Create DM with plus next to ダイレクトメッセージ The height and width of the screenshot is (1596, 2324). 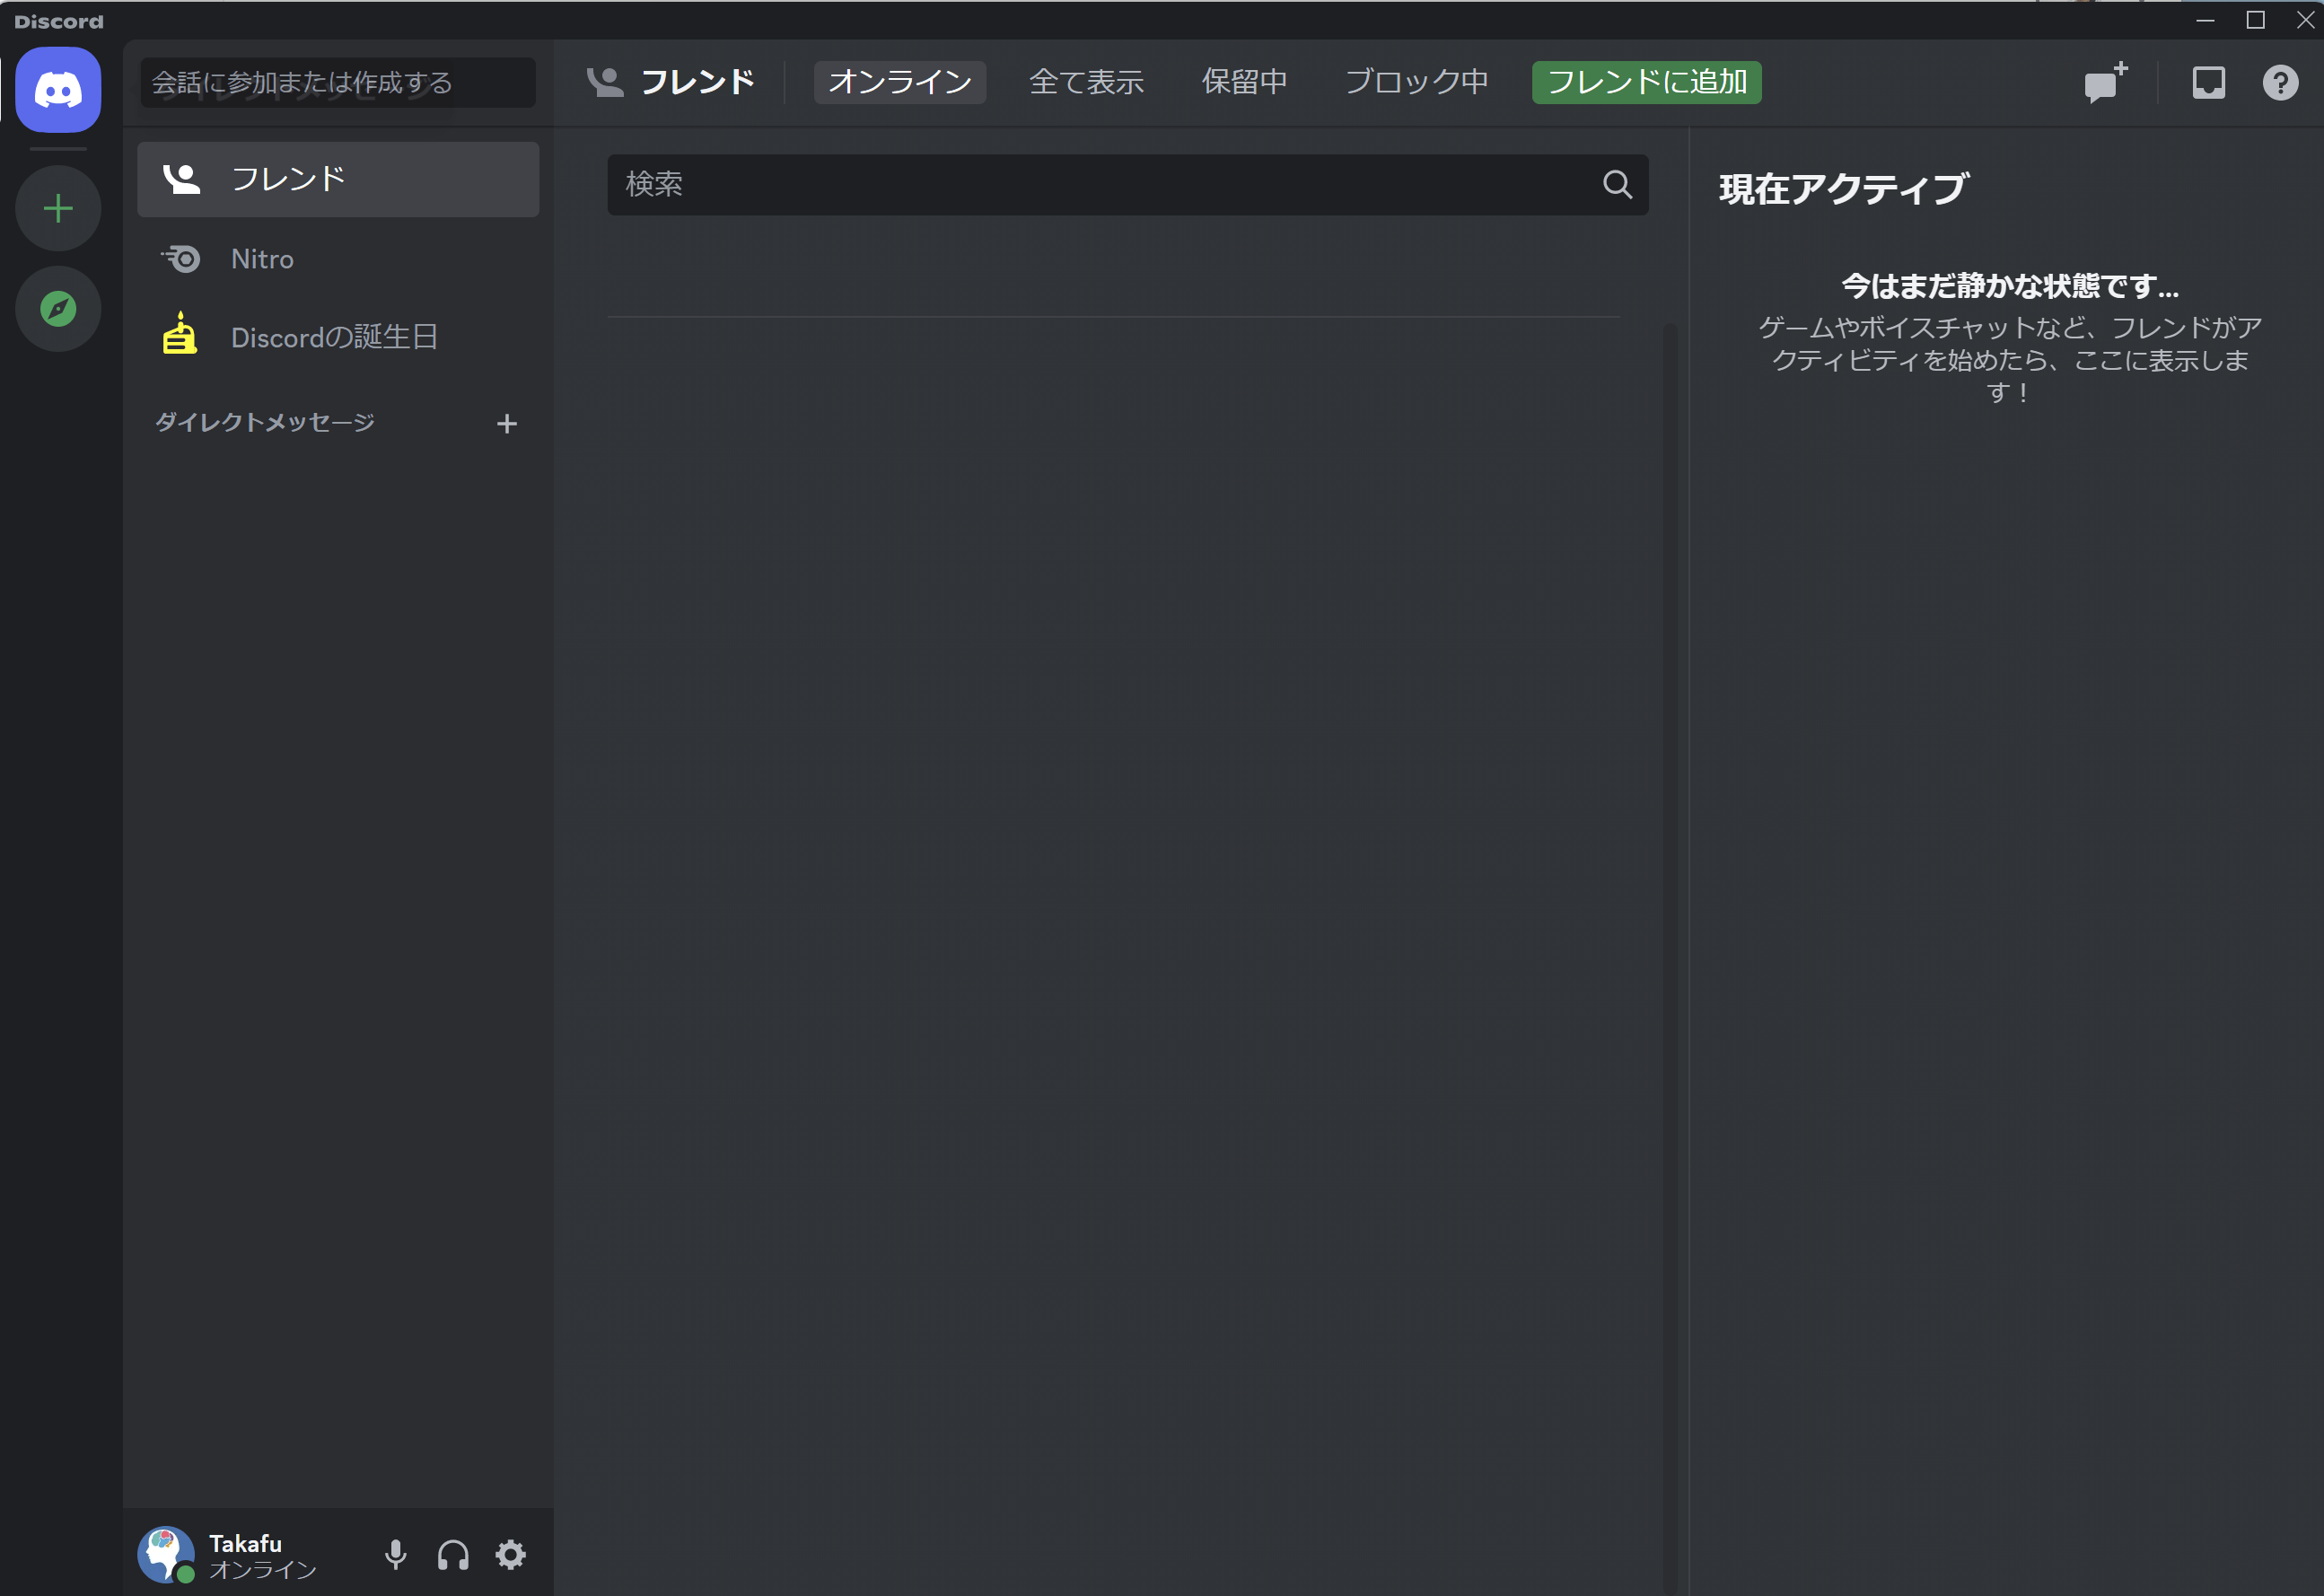(507, 424)
